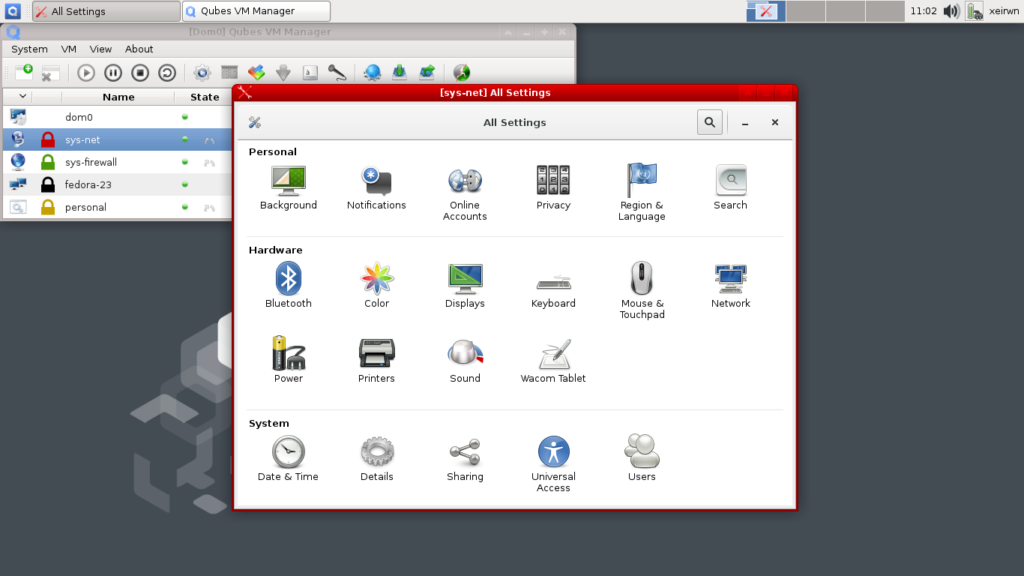Click backup VMs download icon in VM Manager
Viewport: 1024px width, 576px height.
(399, 72)
